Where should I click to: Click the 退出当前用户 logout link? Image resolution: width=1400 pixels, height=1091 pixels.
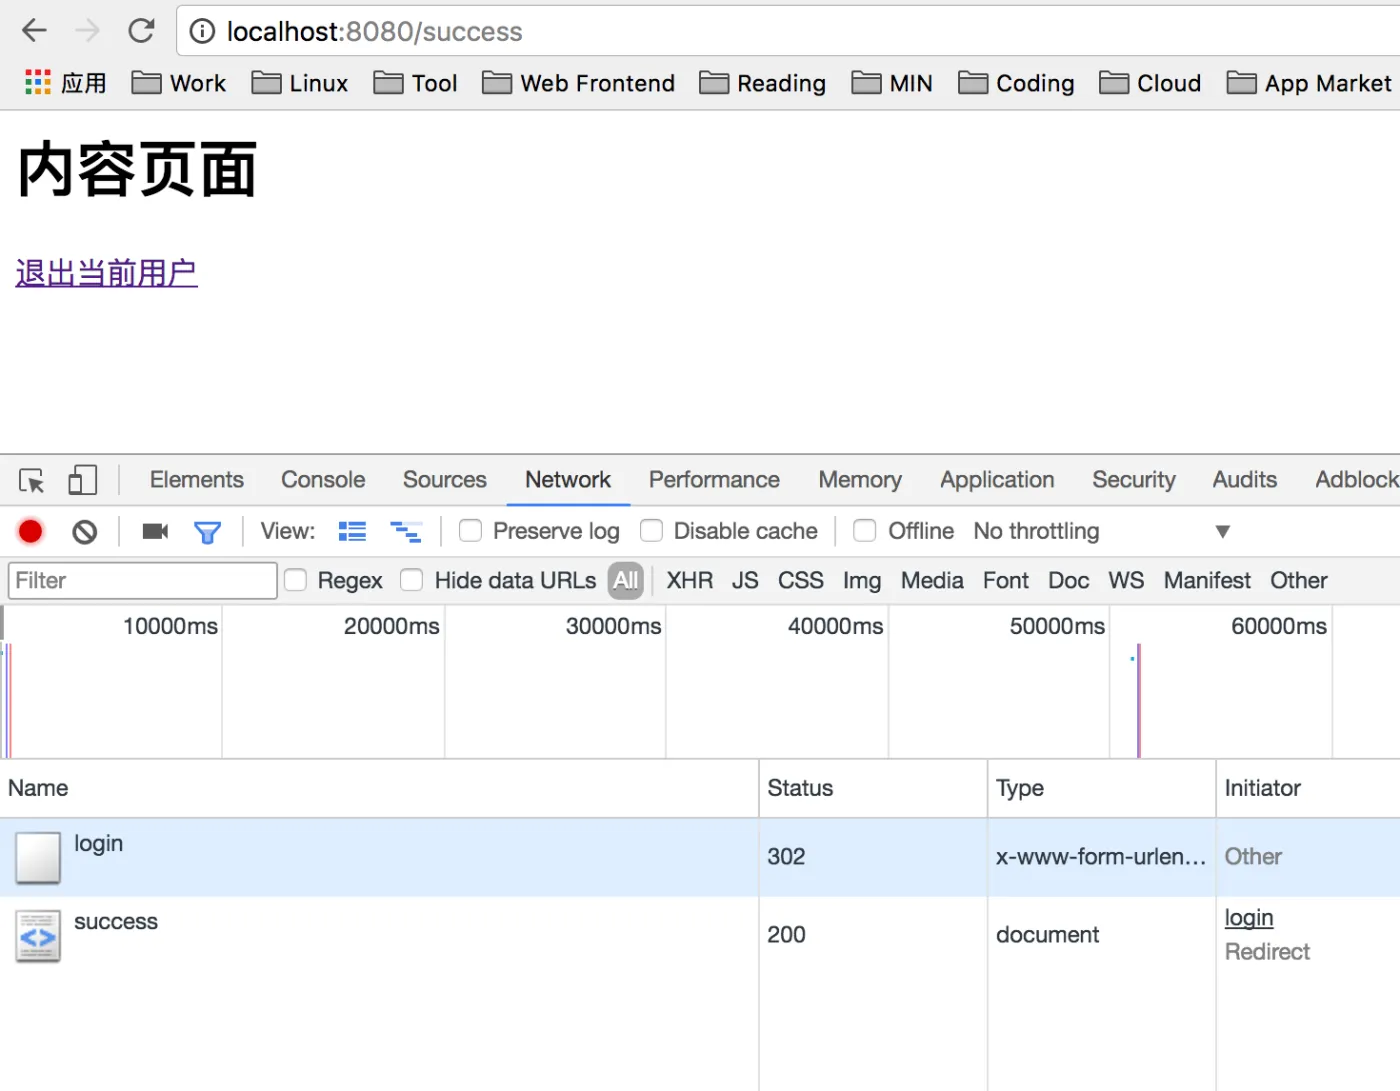107,273
